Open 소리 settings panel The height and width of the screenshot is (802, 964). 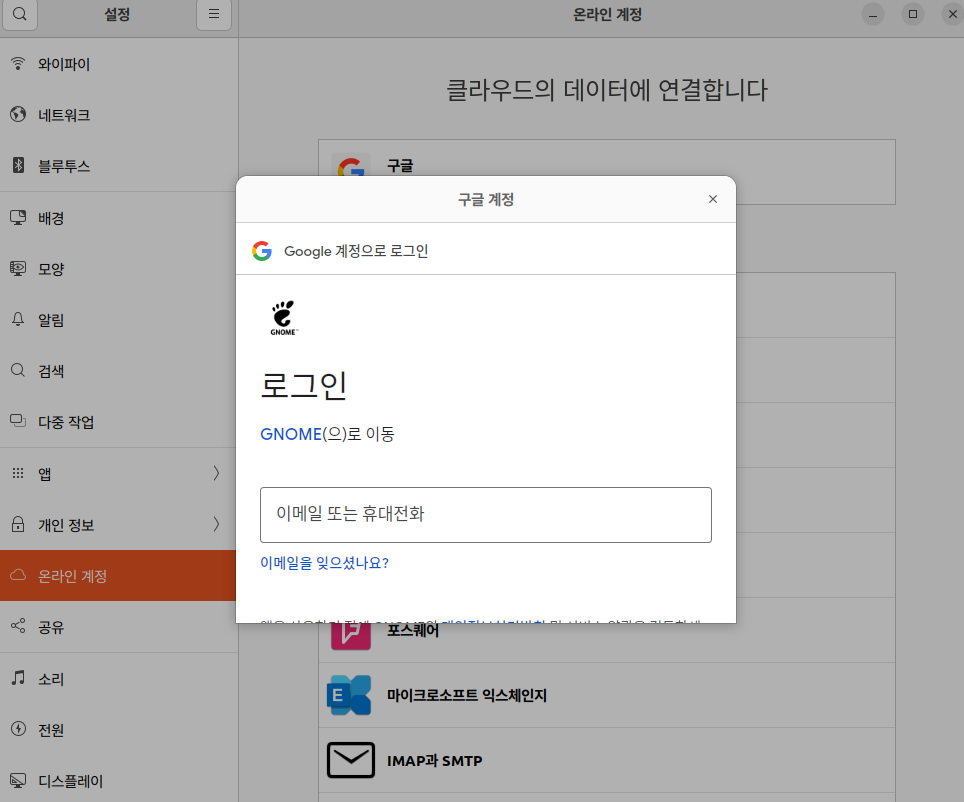119,678
